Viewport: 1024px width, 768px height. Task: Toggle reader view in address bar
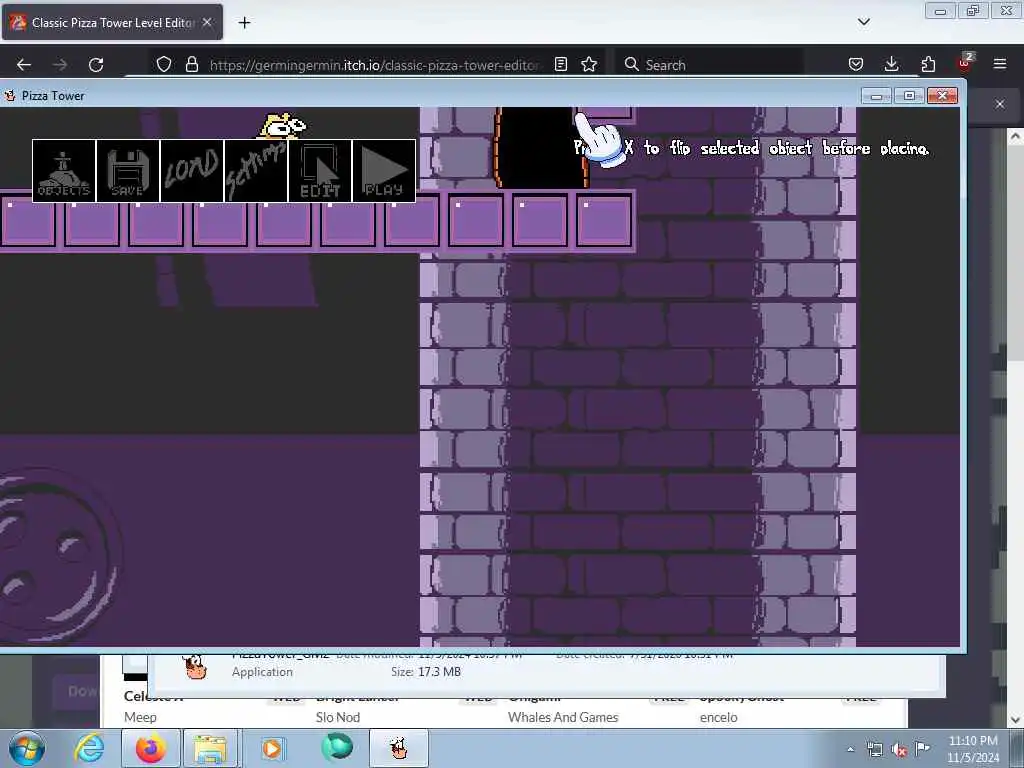click(x=560, y=64)
